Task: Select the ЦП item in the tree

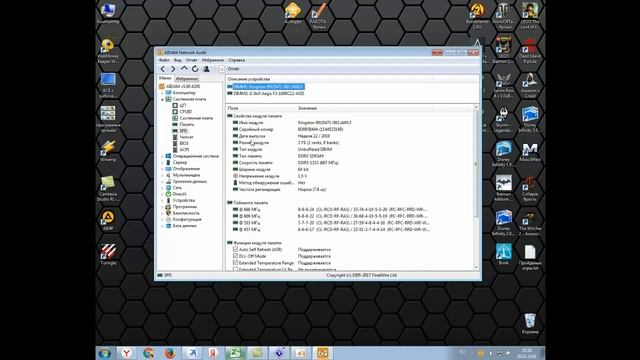Action: 179,105
